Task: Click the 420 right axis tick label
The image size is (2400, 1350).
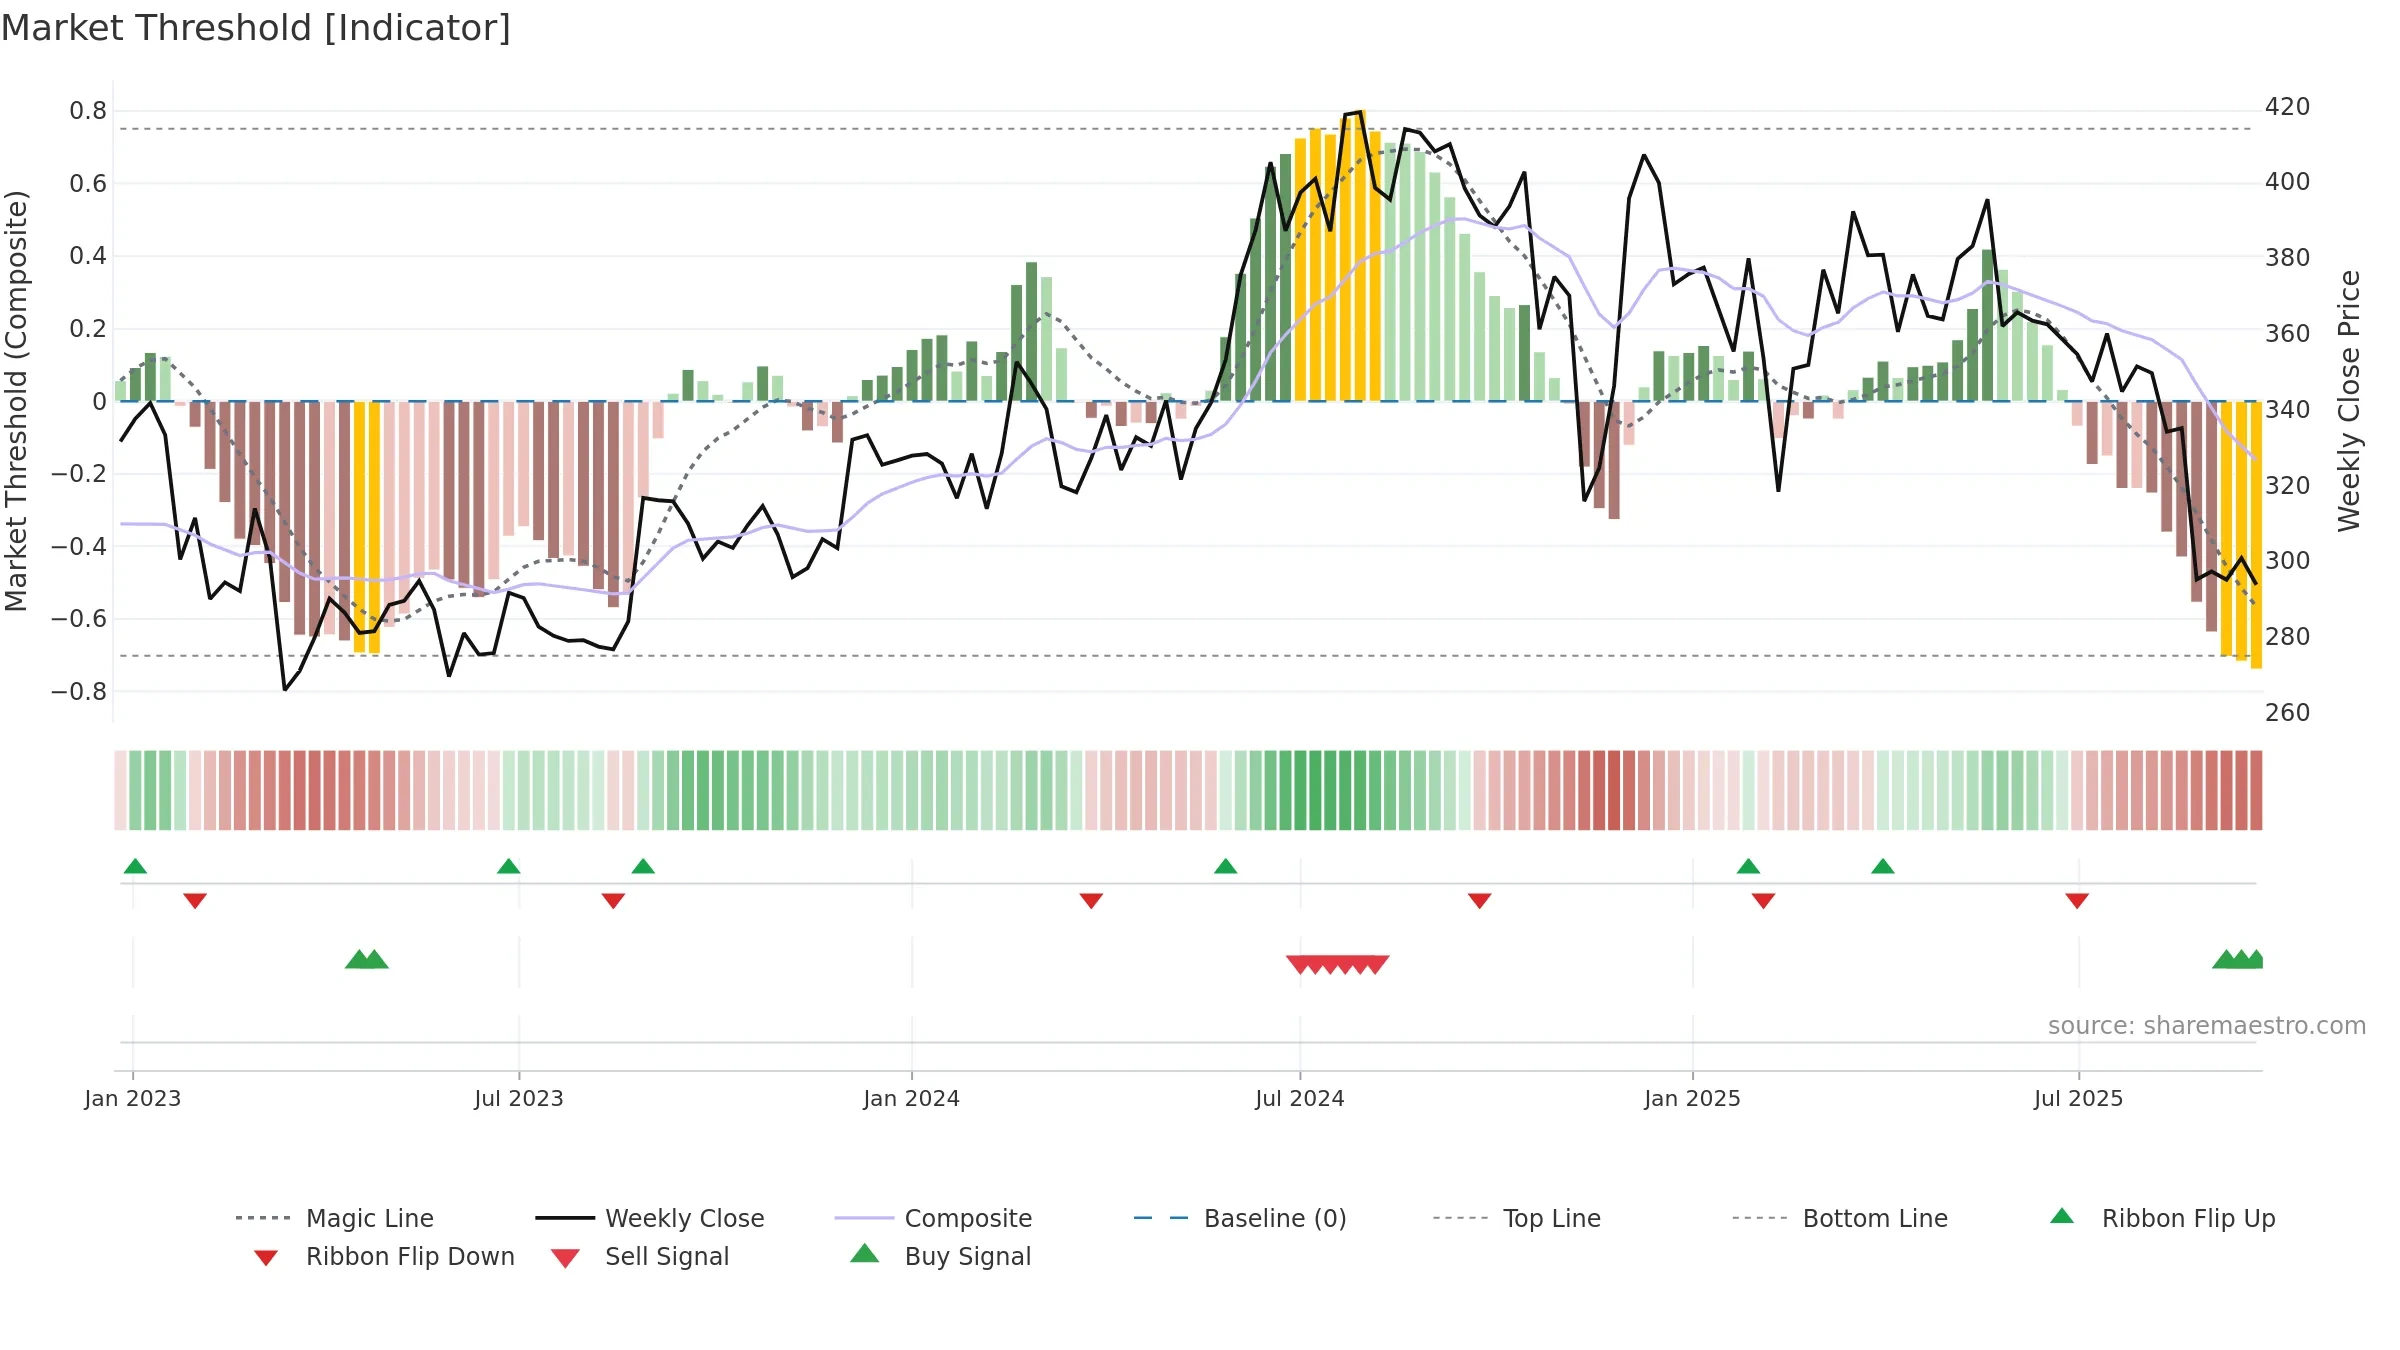Action: (2287, 107)
